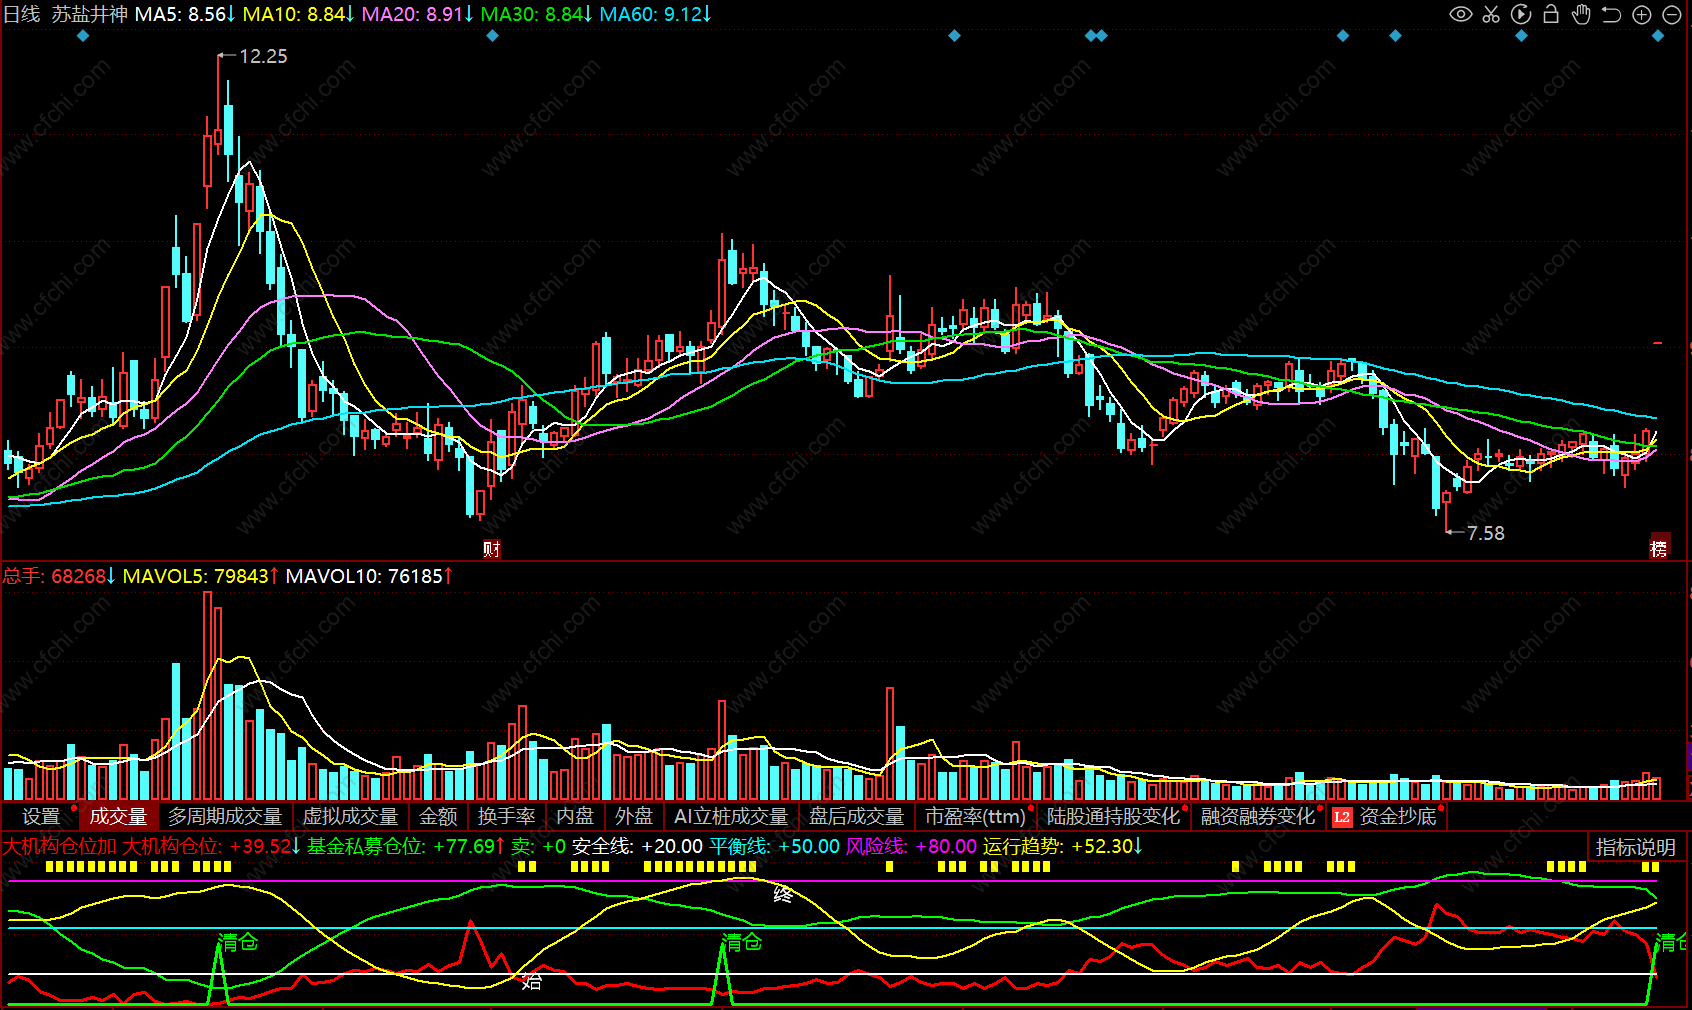Click the 安全线: +20.00 label

pos(637,846)
